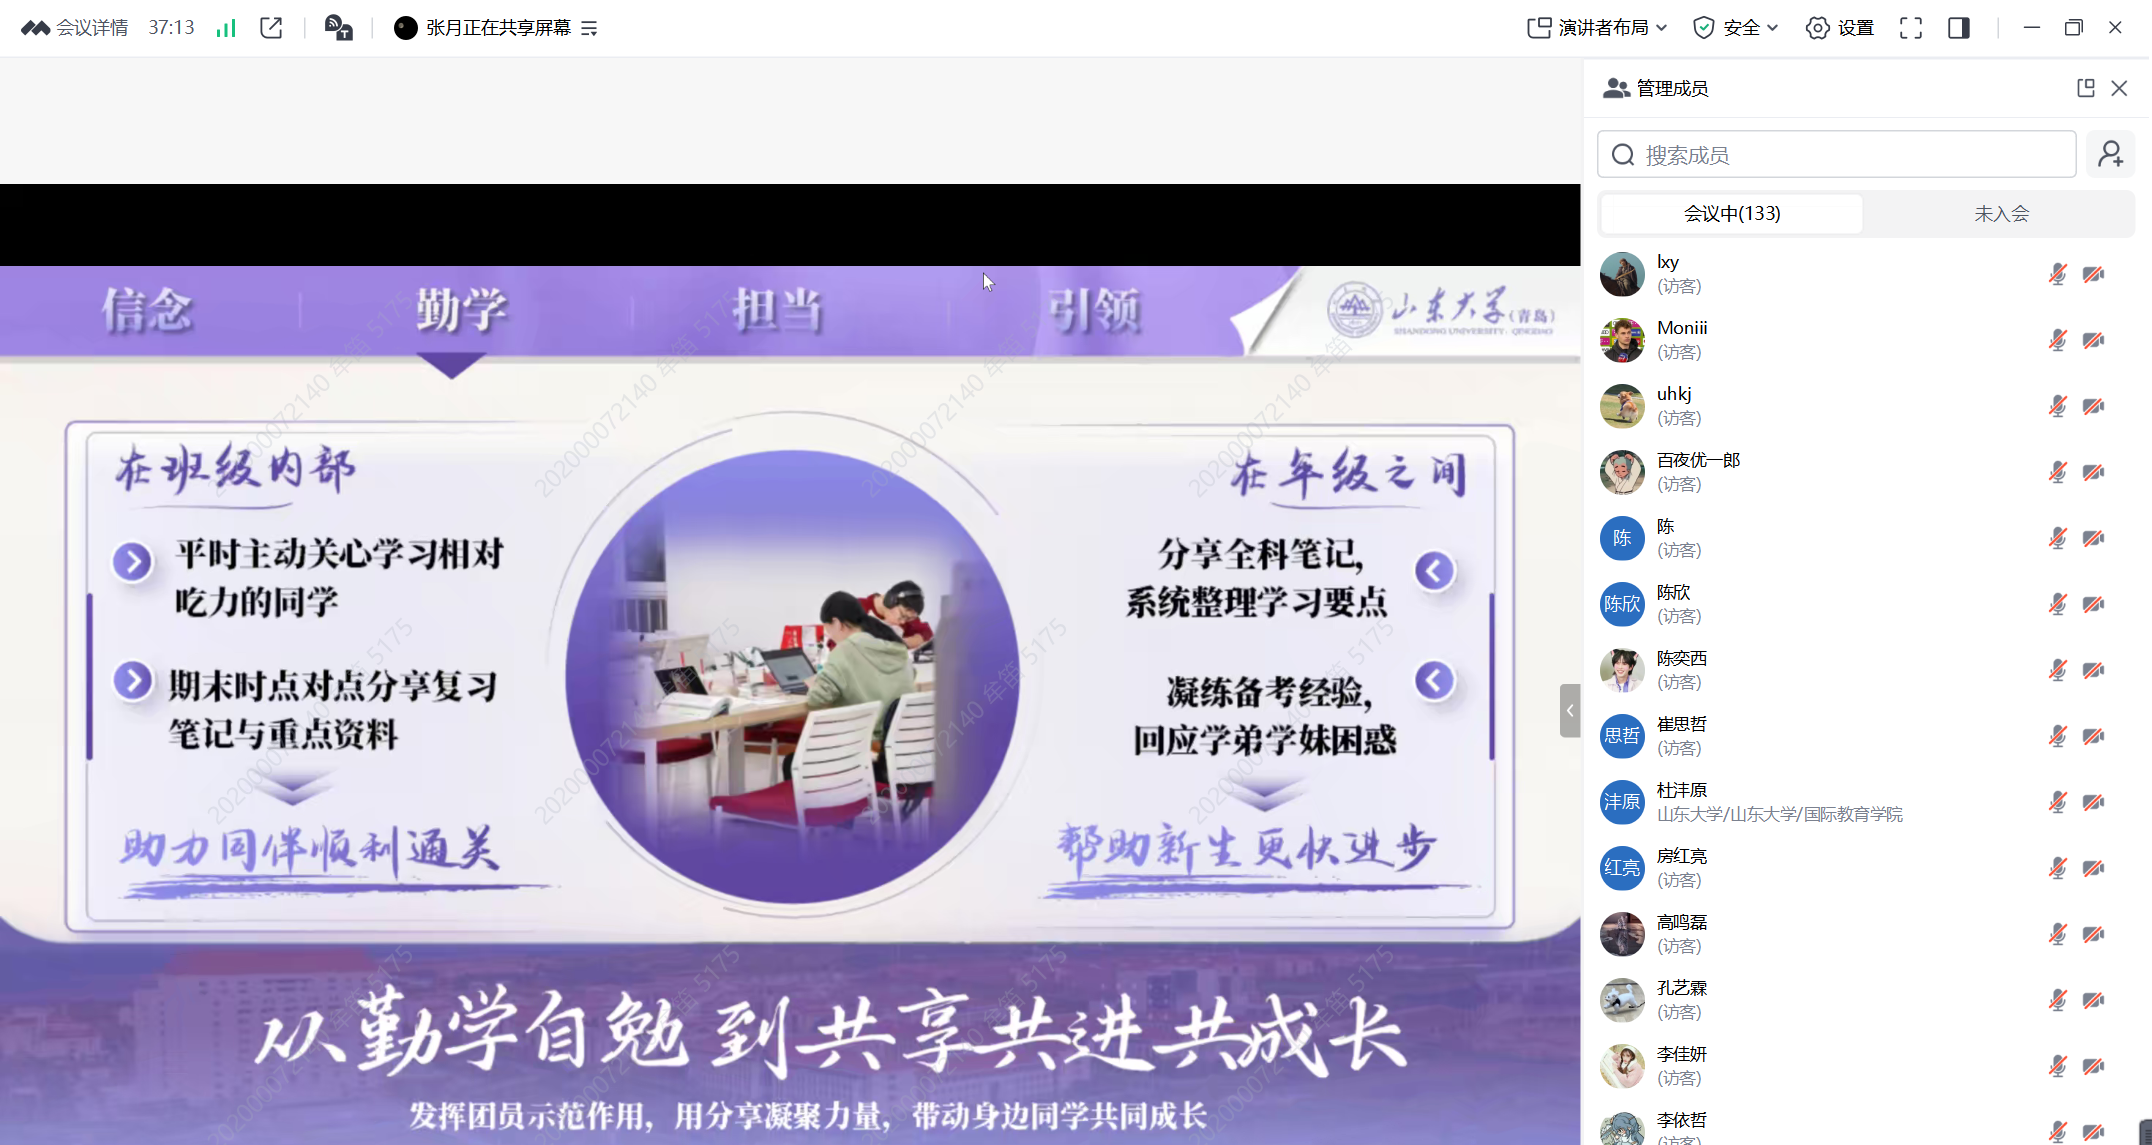
Task: Click the share meeting link icon
Action: coord(271,28)
